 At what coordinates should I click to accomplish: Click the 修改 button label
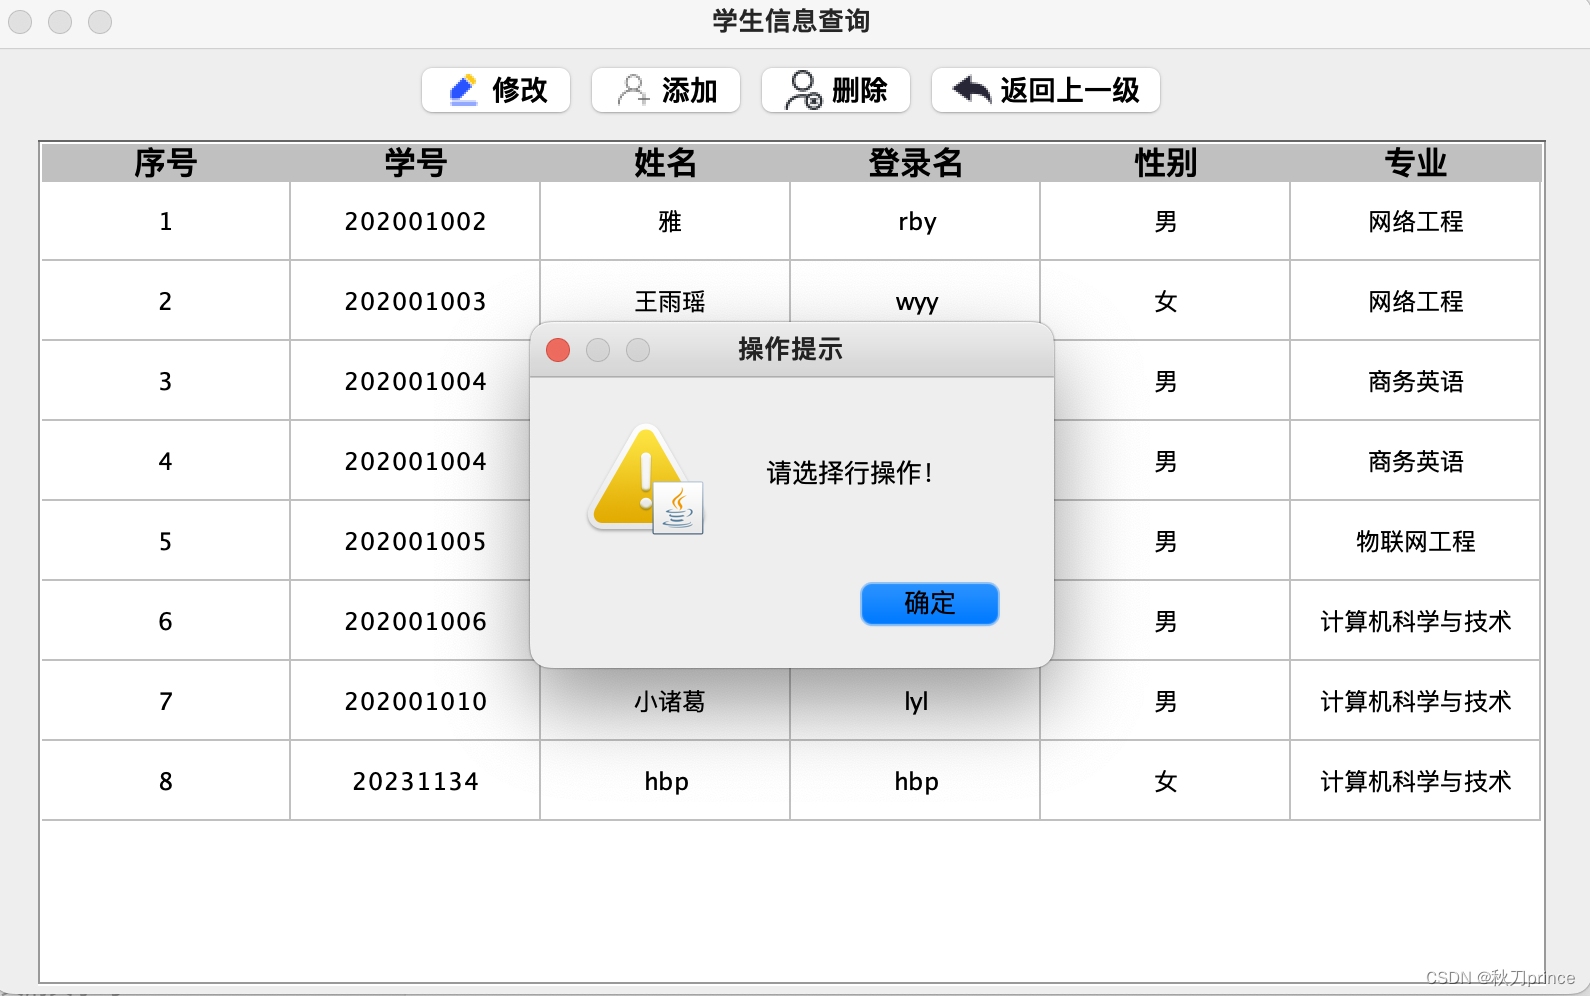pyautogui.click(x=520, y=90)
